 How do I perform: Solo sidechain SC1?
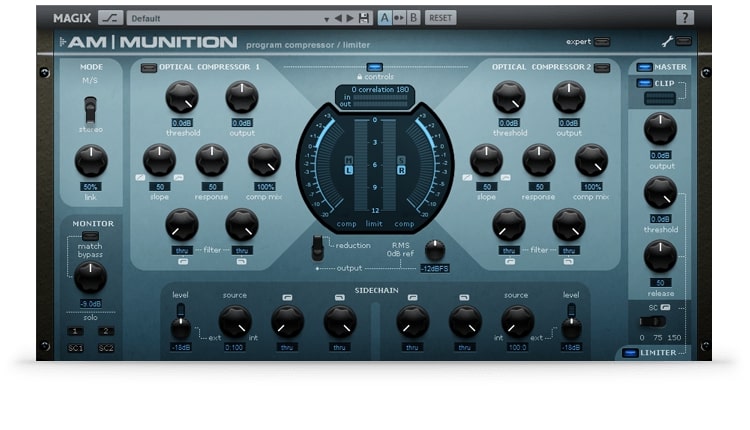click(x=75, y=348)
